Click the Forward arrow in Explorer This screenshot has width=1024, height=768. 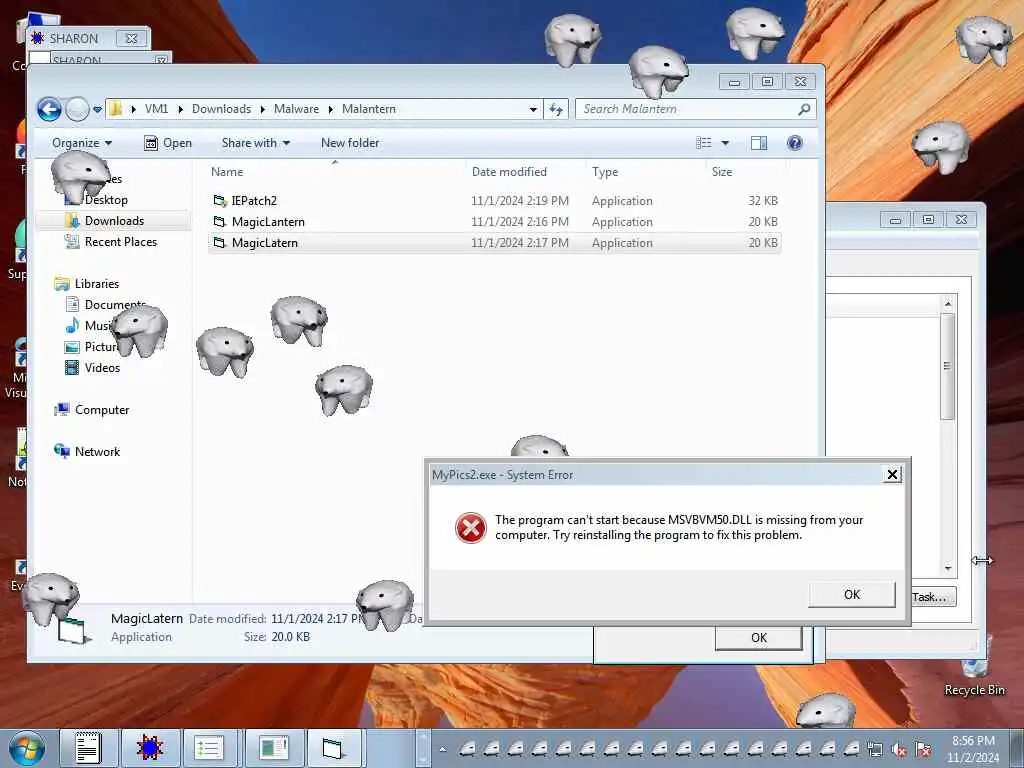(77, 109)
